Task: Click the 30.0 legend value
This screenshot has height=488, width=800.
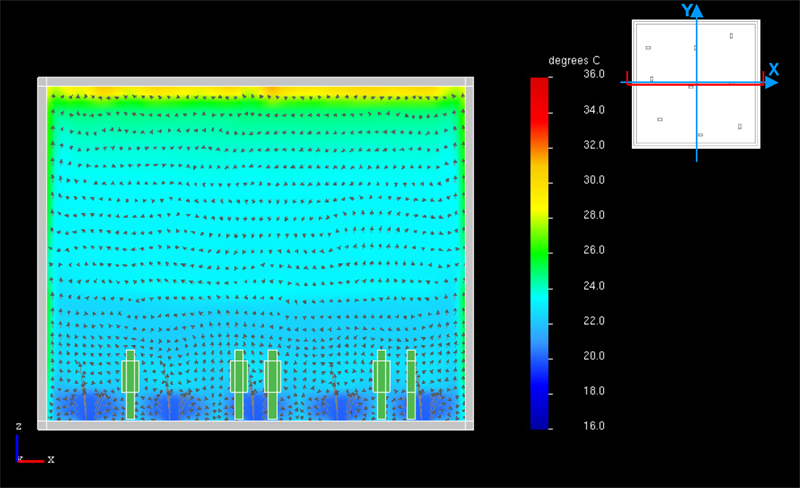Action: point(594,180)
